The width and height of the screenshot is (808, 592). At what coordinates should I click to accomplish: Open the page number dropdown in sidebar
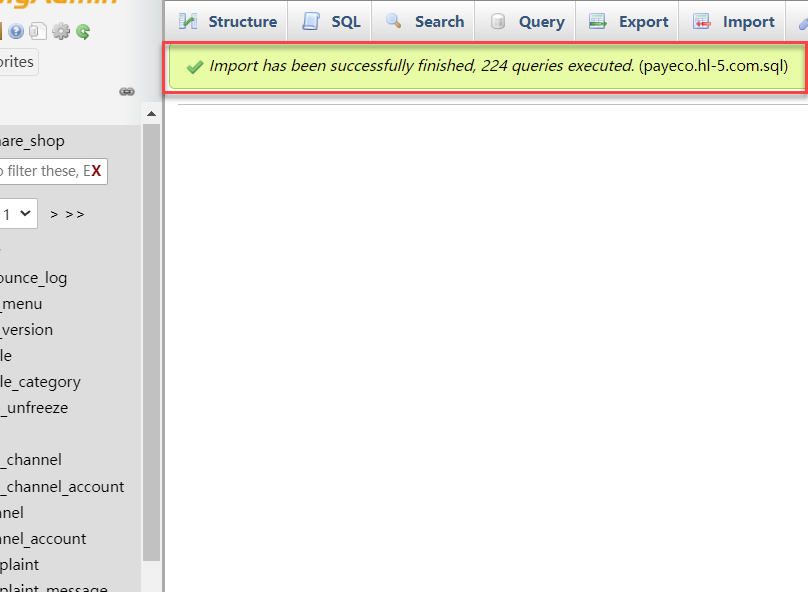(x=19, y=214)
